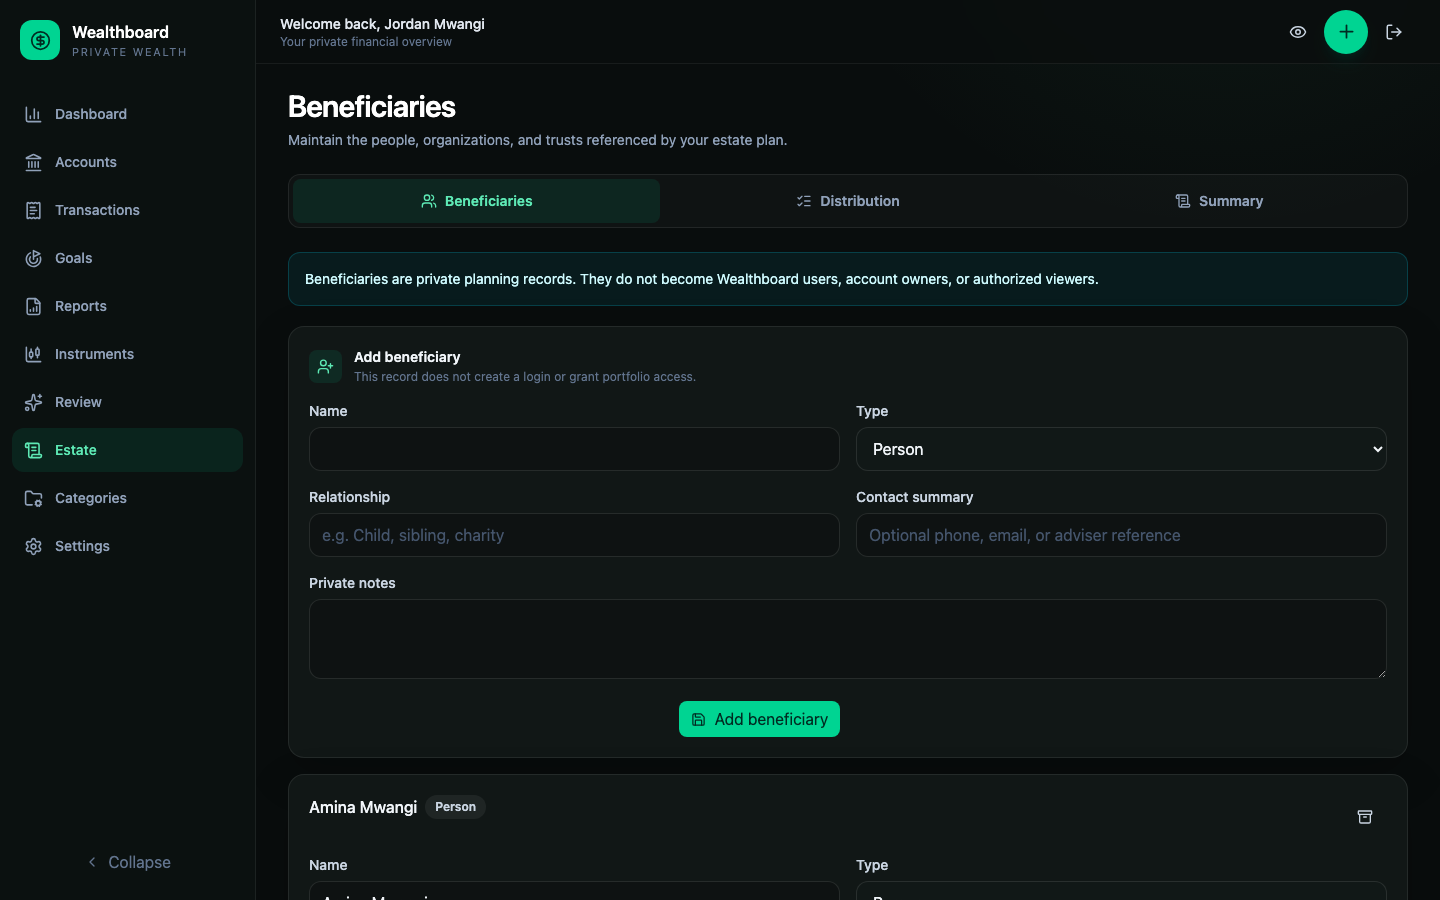Click the add-person icon beside Add beneficiary
The image size is (1440, 900).
(x=325, y=366)
